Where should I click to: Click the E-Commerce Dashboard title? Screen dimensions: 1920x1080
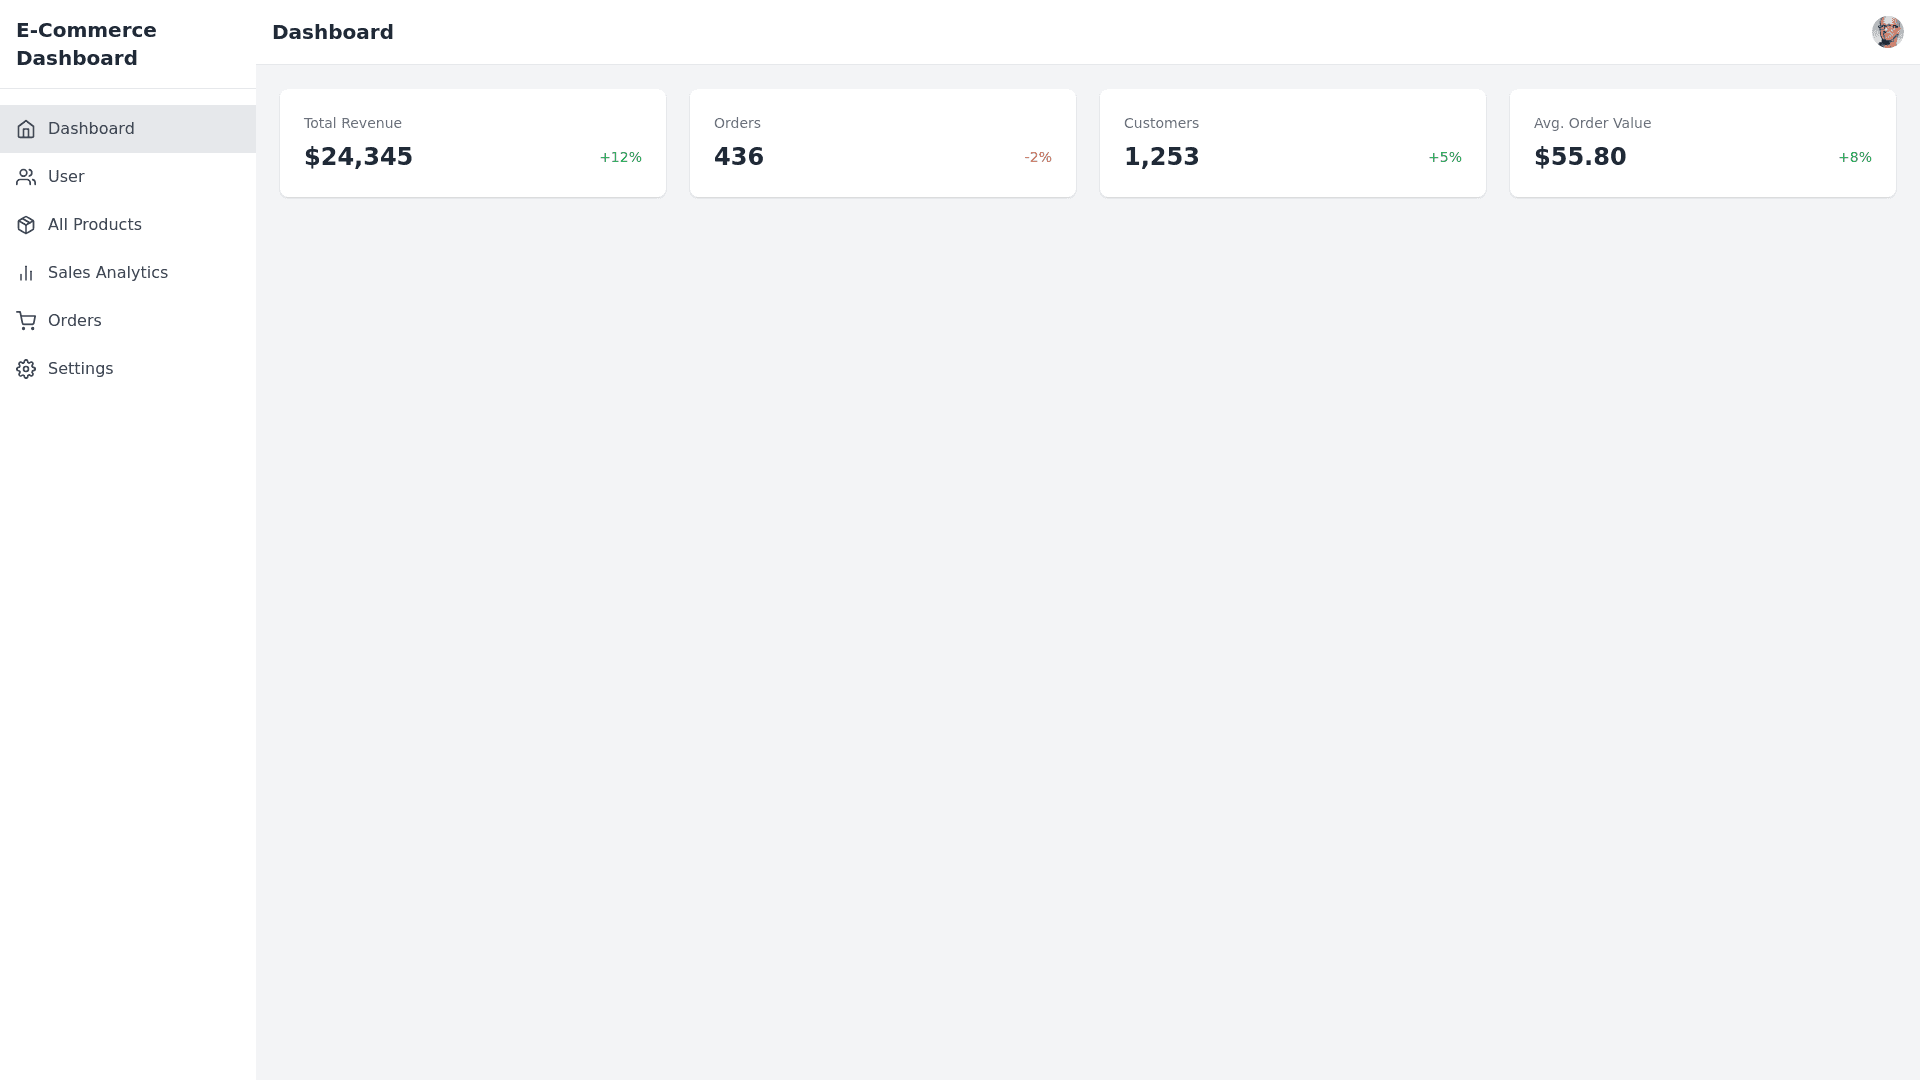86,44
